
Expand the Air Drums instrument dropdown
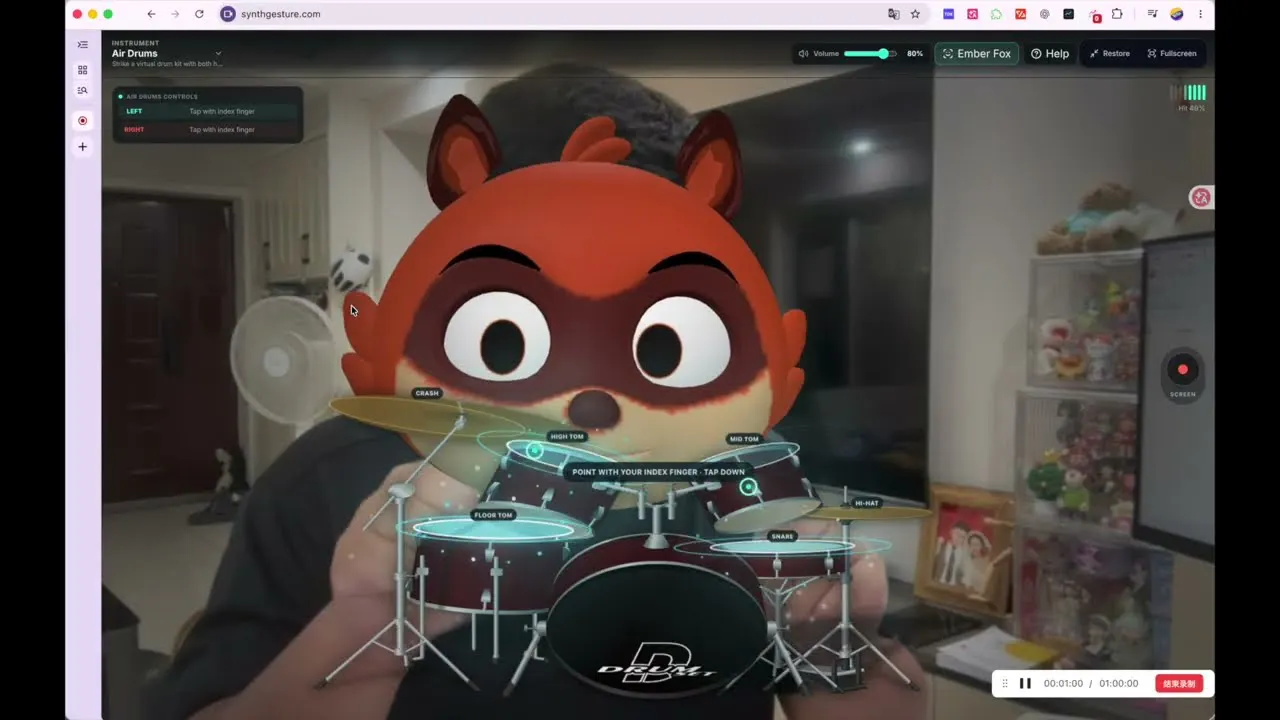tap(218, 54)
